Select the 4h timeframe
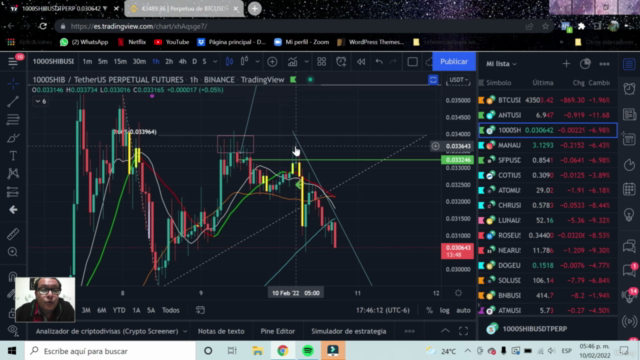The height and width of the screenshot is (360, 640). (182, 62)
